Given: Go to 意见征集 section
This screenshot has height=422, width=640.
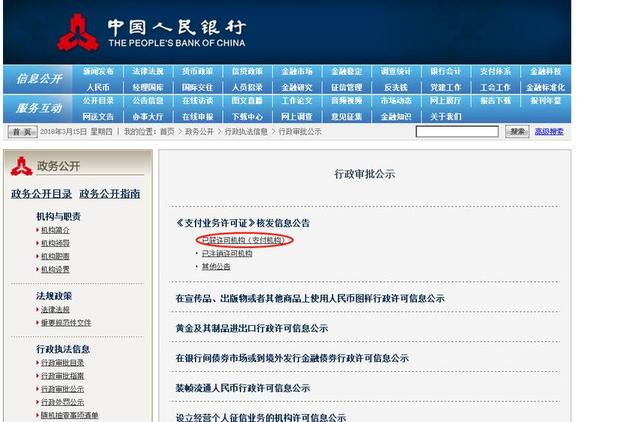Looking at the screenshot, I should coord(347,117).
